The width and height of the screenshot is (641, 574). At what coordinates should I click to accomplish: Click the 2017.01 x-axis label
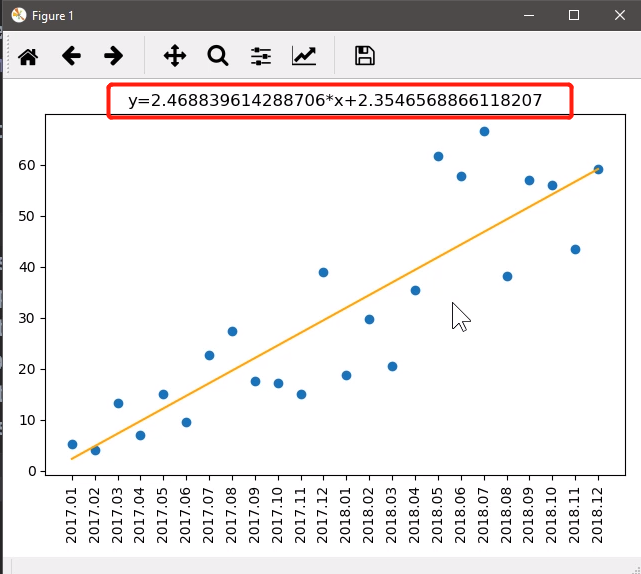pyautogui.click(x=72, y=516)
